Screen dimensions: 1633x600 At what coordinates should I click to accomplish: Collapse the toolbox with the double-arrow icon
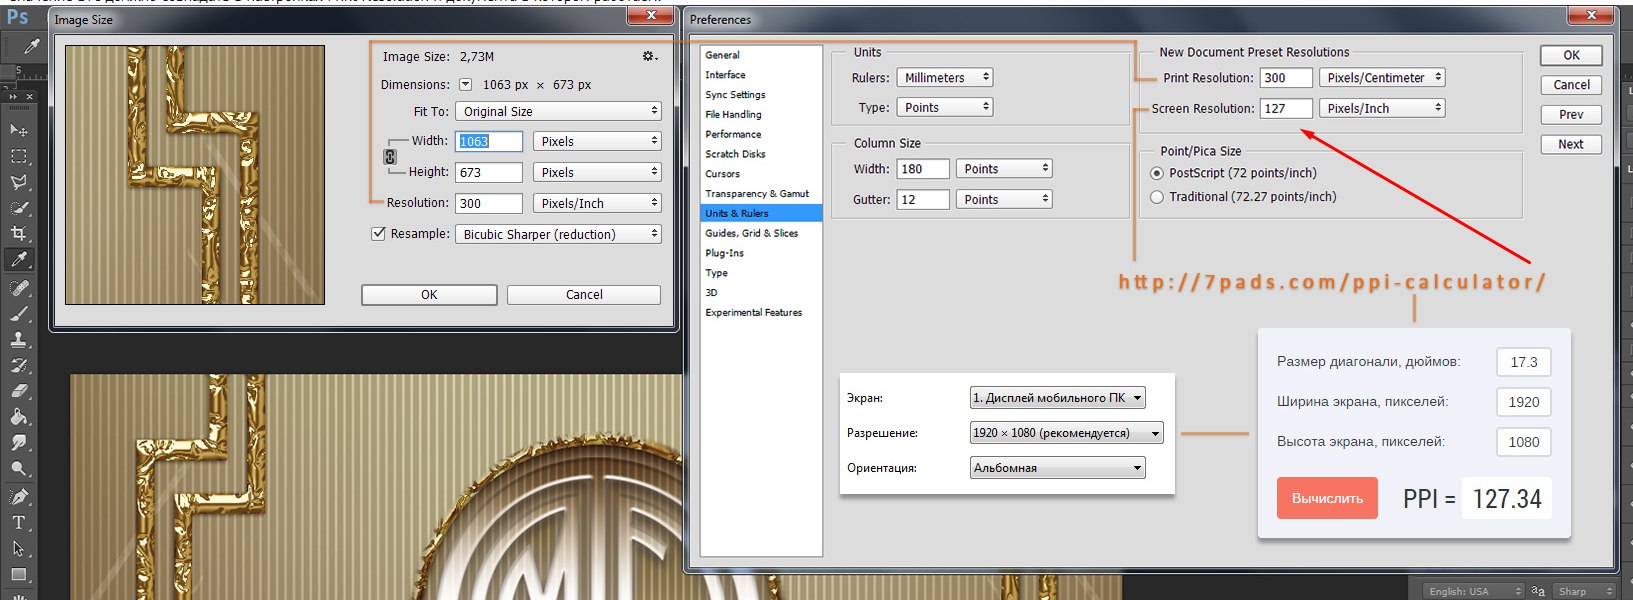click(14, 97)
